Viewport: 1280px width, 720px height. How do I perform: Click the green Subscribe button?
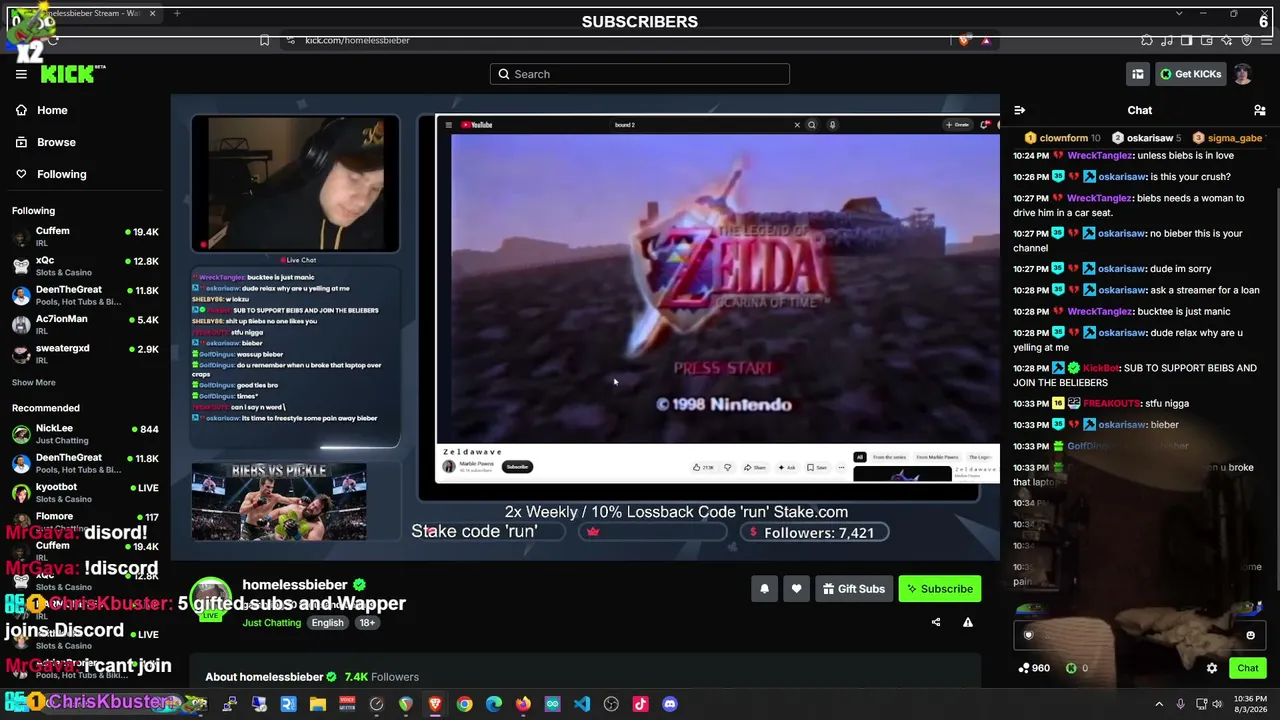(x=940, y=589)
